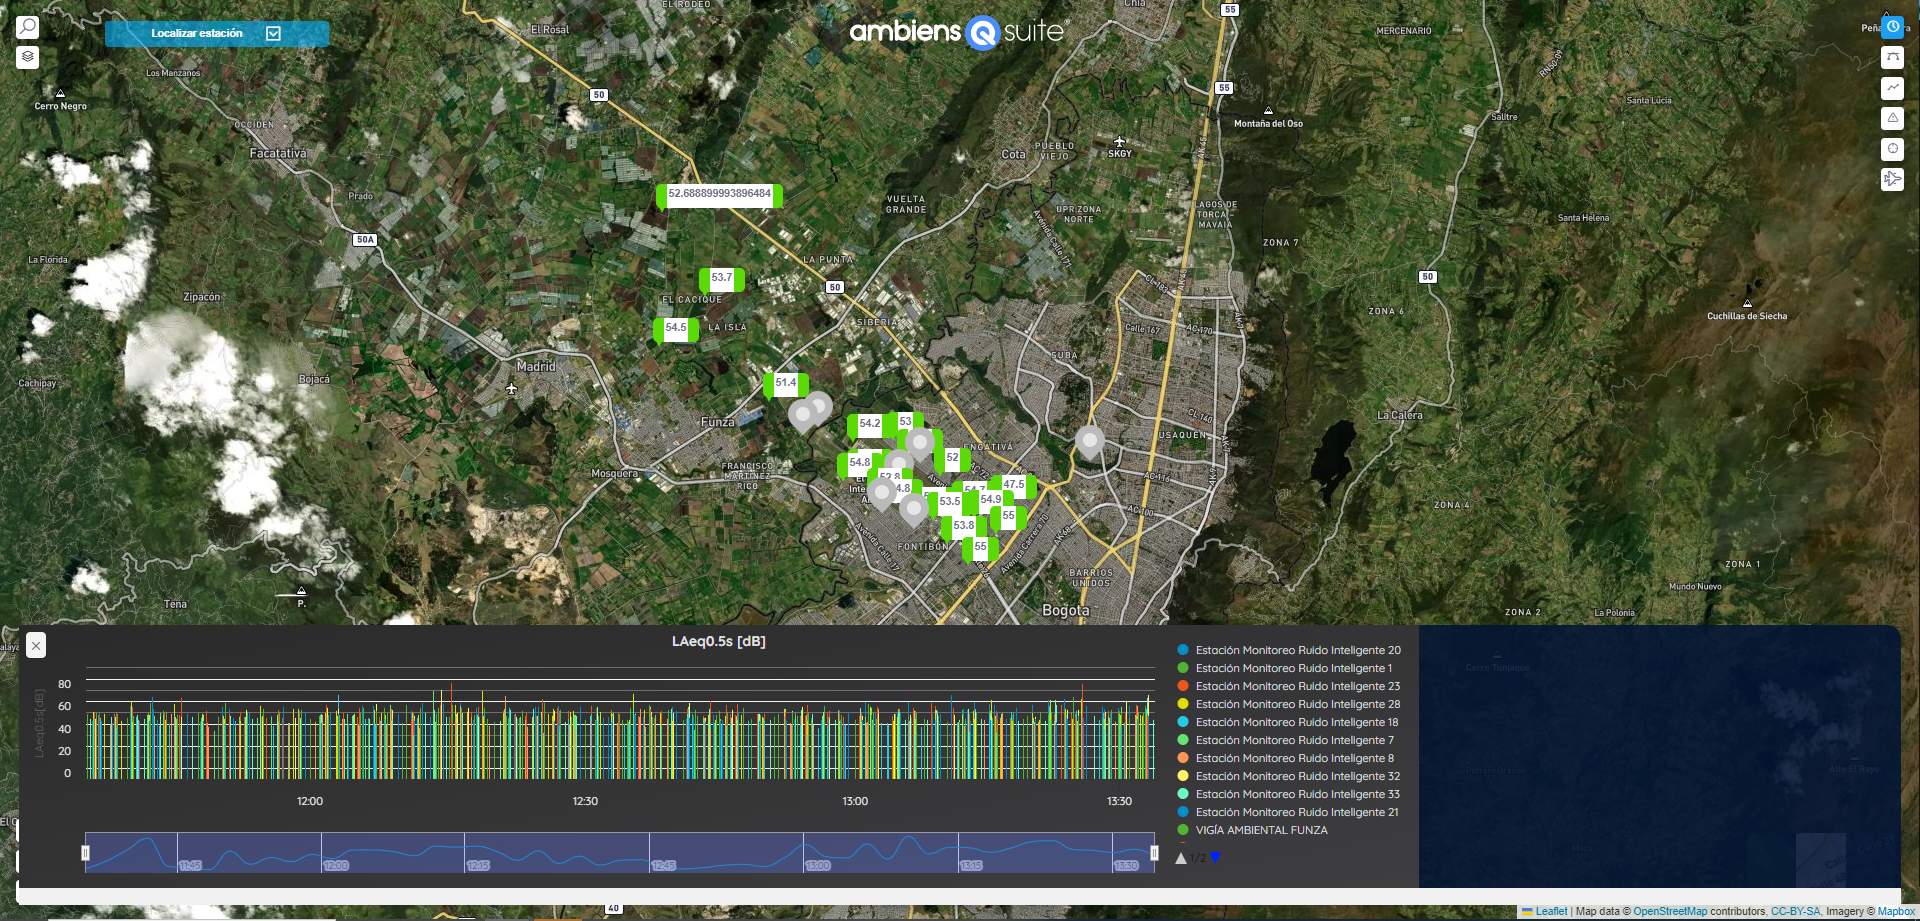
Task: Toggle series Estación Monitoreo Ruido Inteligente 32
Action: (x=1289, y=776)
